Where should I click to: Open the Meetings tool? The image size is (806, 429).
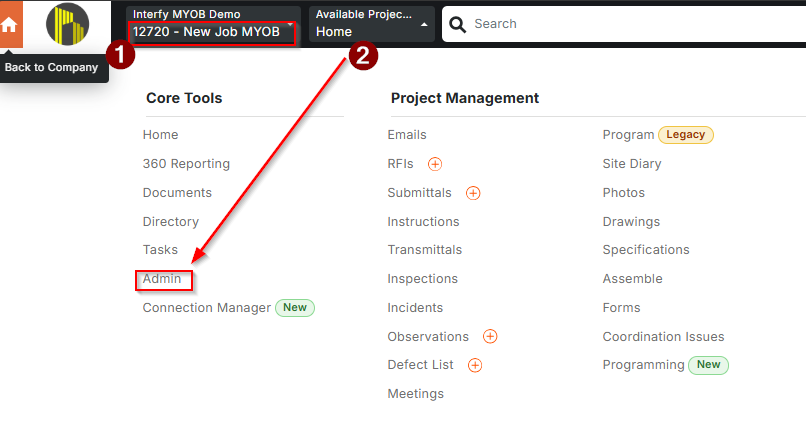[415, 394]
